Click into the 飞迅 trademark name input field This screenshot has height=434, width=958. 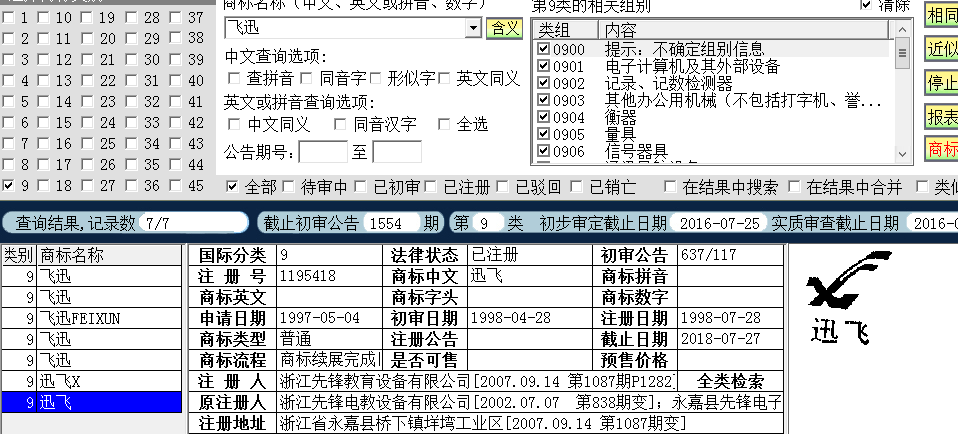345,28
